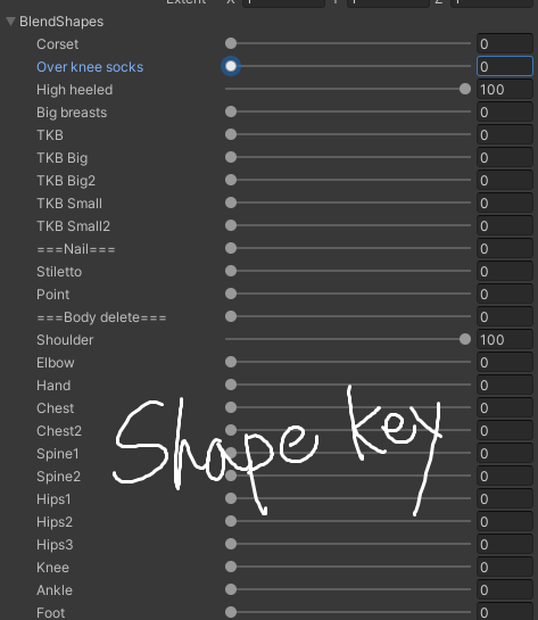Select the Shoulder value input box

(505, 340)
